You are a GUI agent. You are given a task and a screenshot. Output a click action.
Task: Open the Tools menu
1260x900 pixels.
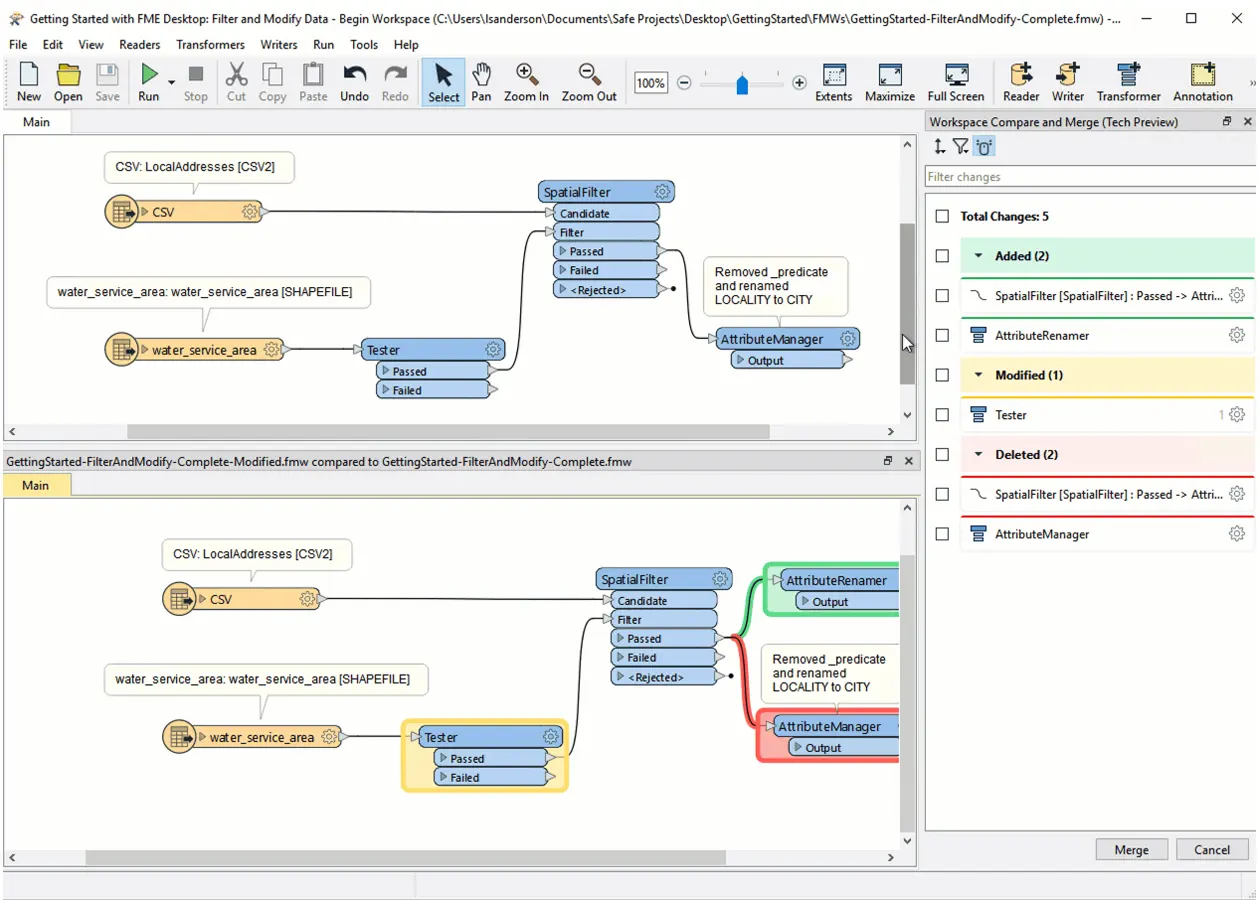point(364,44)
